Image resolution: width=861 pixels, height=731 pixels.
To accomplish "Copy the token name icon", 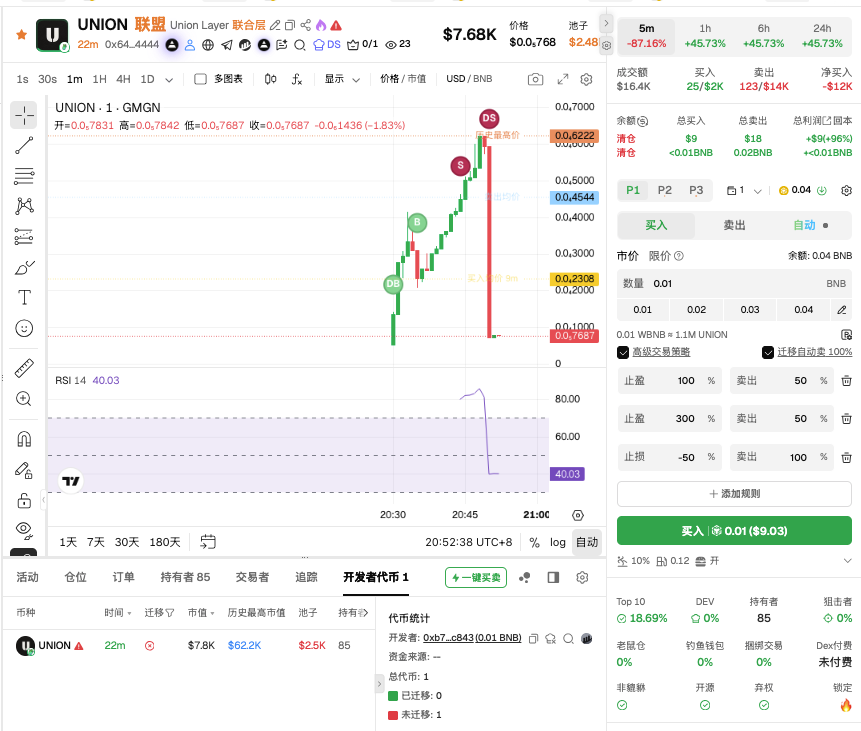I will (x=290, y=25).
